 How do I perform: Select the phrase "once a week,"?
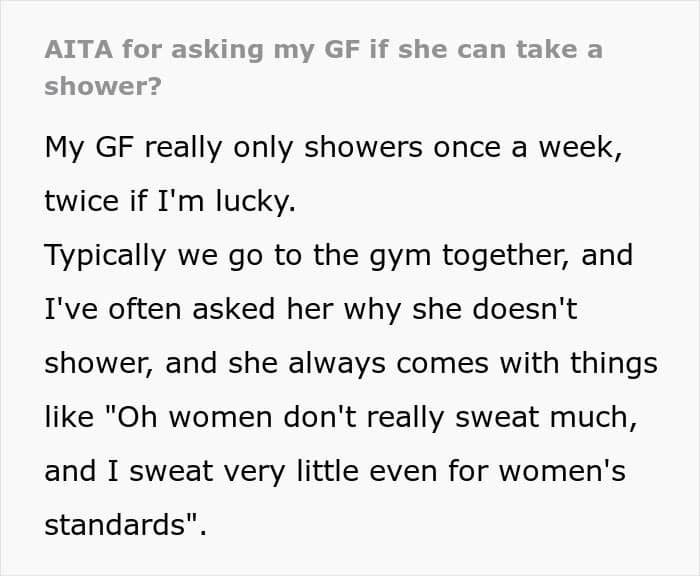point(528,148)
